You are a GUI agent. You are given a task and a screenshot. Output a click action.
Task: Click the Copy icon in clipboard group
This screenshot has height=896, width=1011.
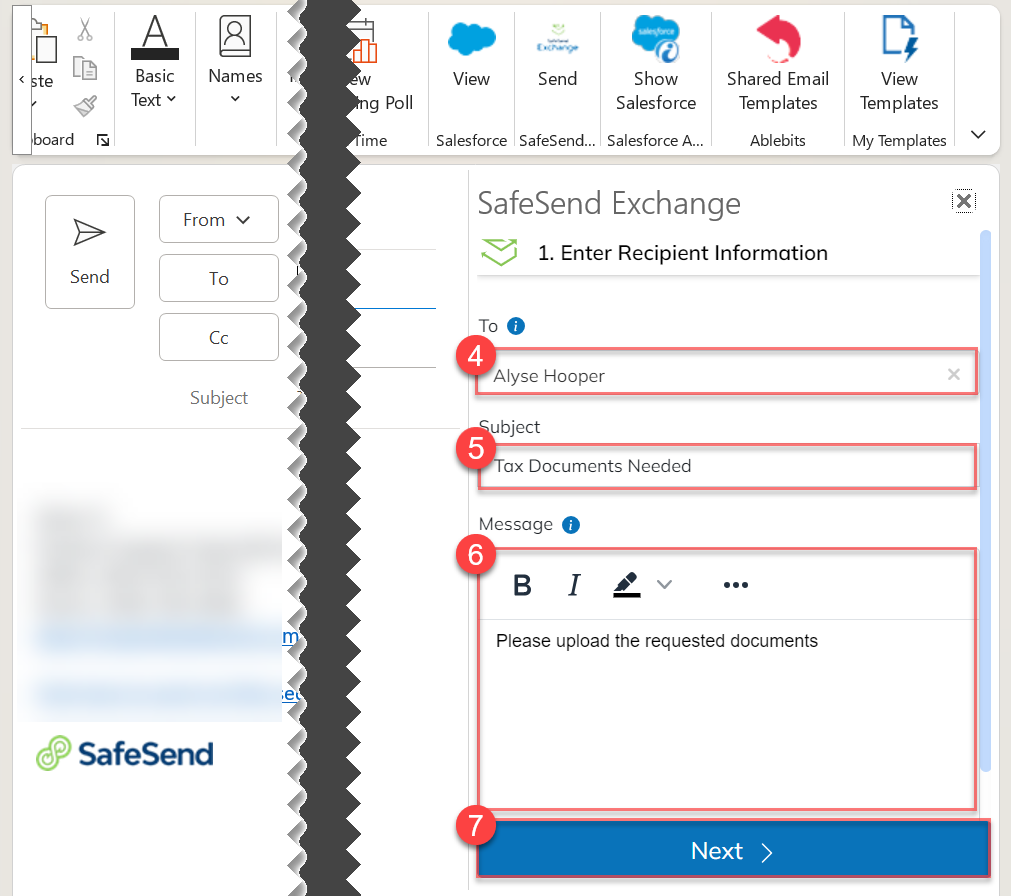(x=84, y=68)
